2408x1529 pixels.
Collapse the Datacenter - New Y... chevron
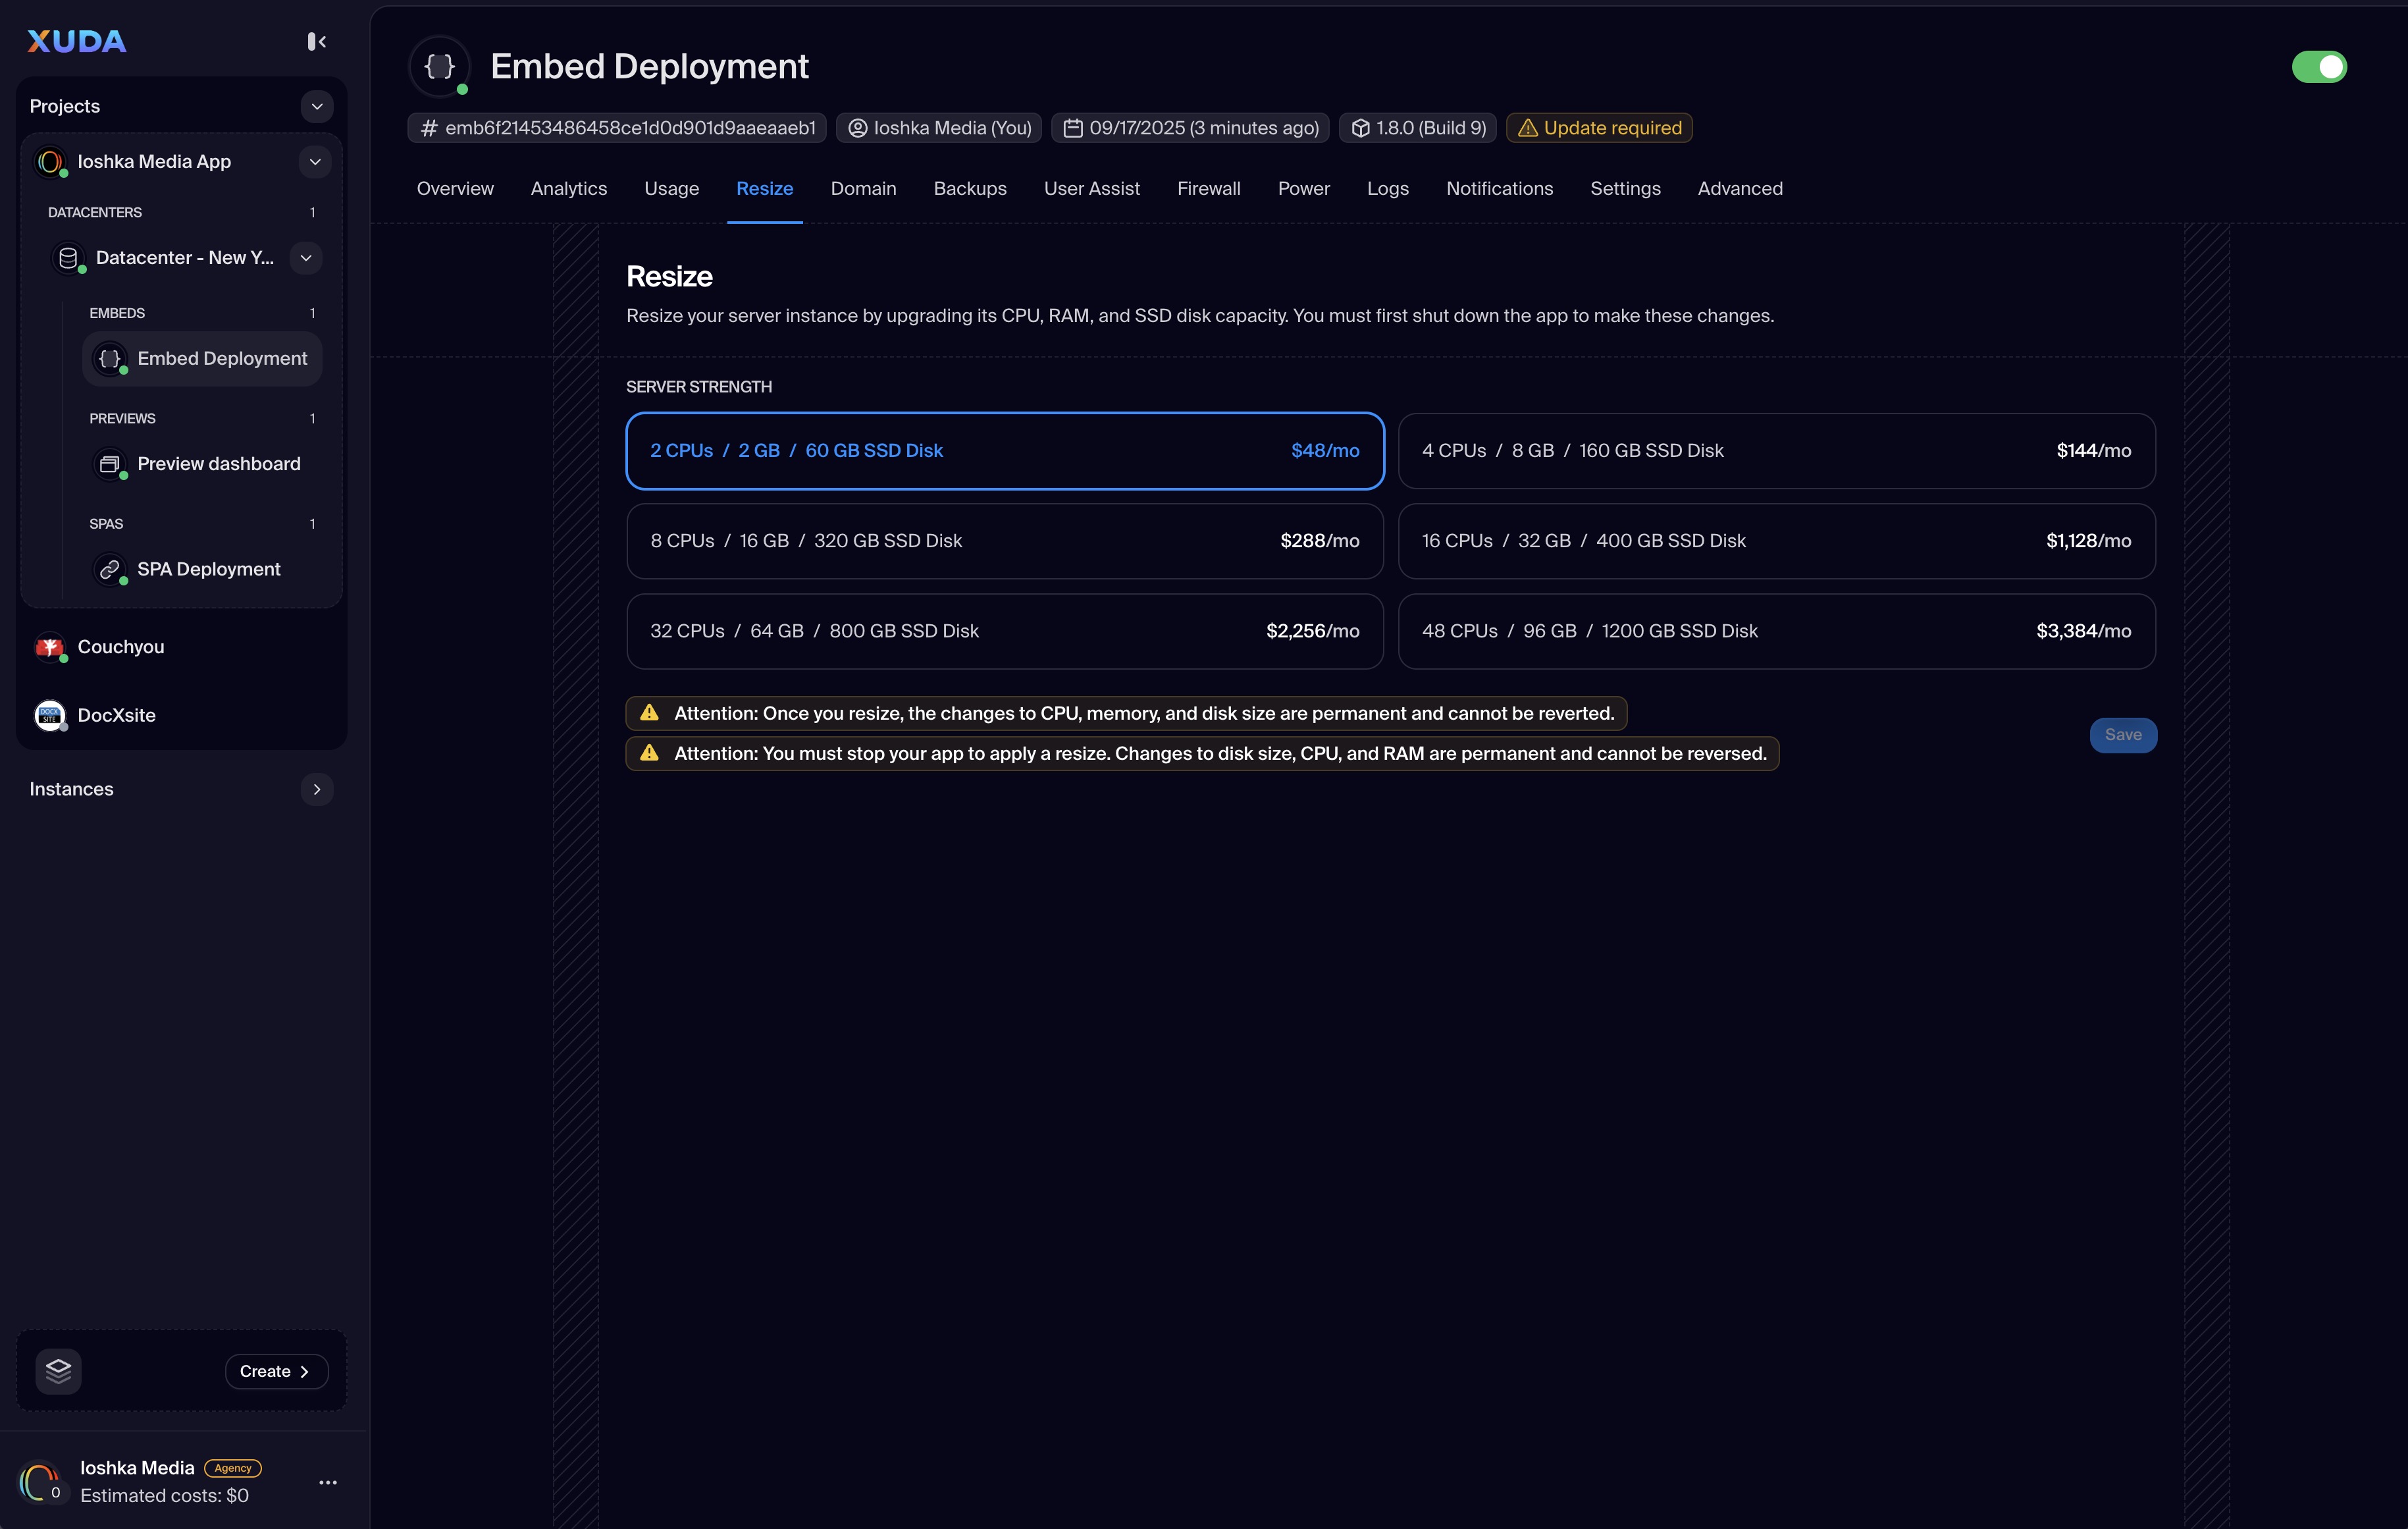(306, 258)
